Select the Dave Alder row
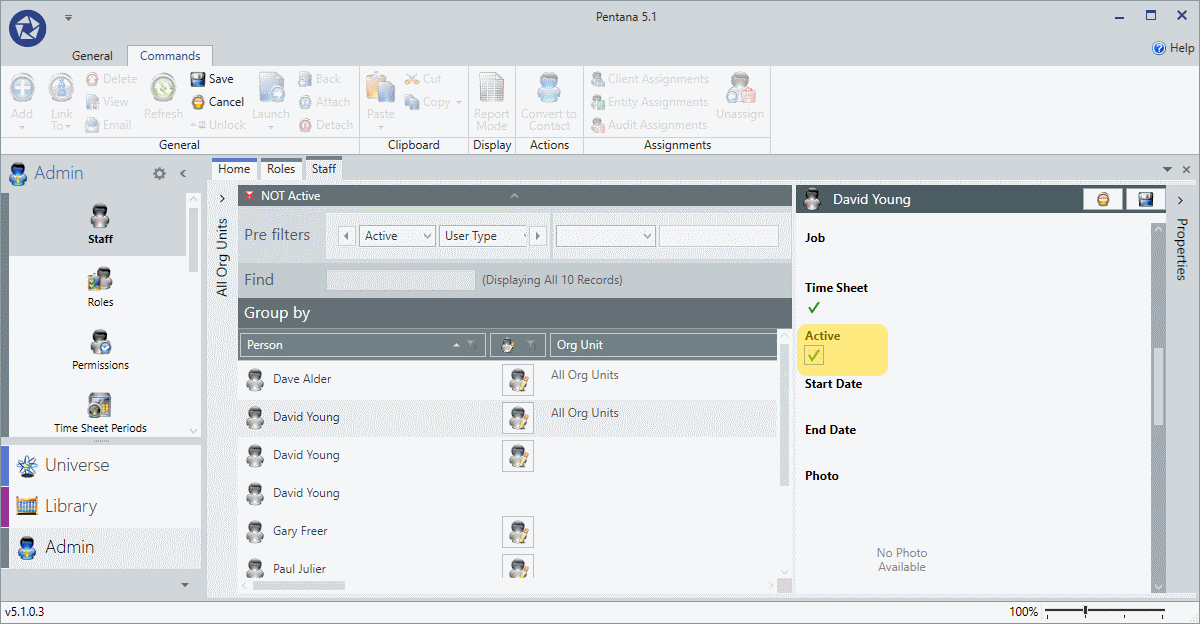Image resolution: width=1200 pixels, height=624 pixels. tap(508, 379)
